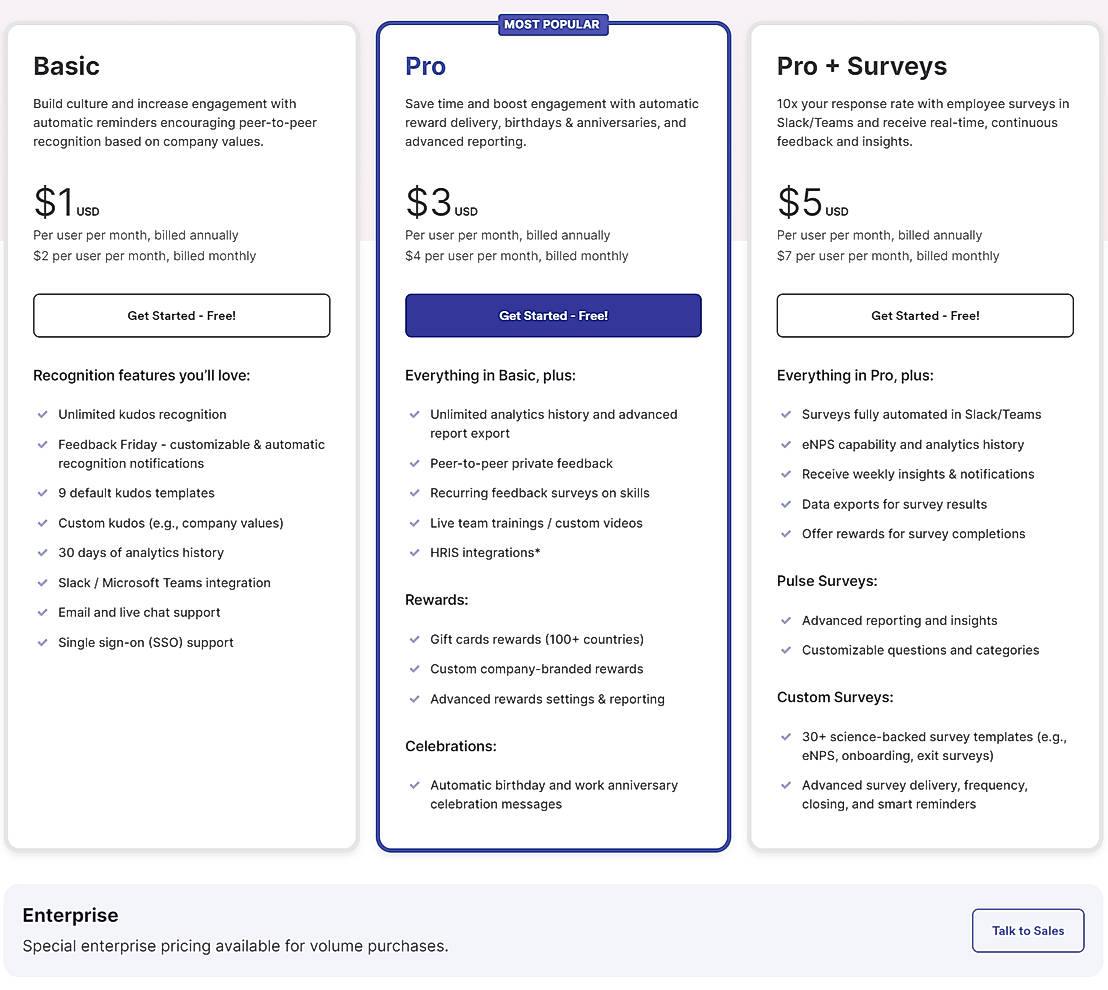Image resolution: width=1108 pixels, height=990 pixels.
Task: Click the Pro plan heading
Action: pos(425,66)
